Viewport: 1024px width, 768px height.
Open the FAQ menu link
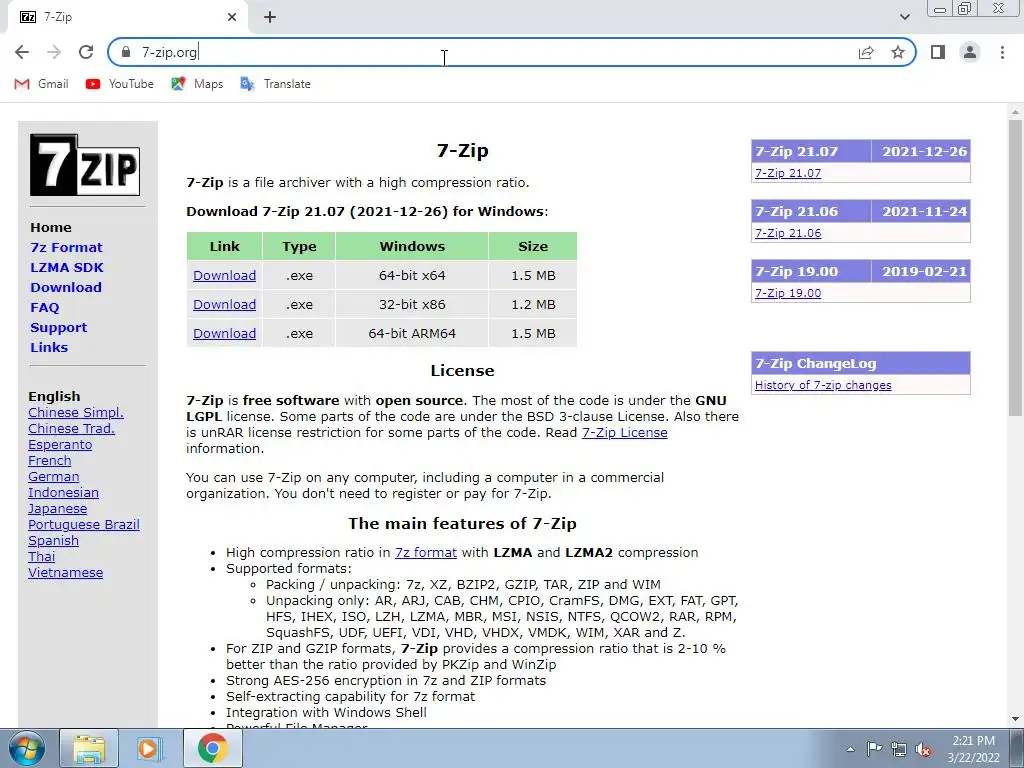(44, 308)
